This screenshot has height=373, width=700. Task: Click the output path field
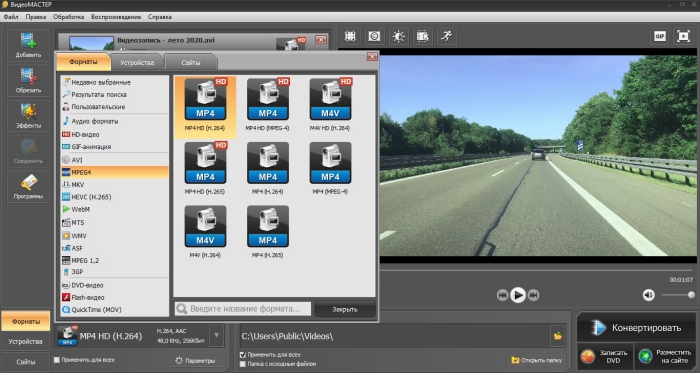[x=394, y=336]
